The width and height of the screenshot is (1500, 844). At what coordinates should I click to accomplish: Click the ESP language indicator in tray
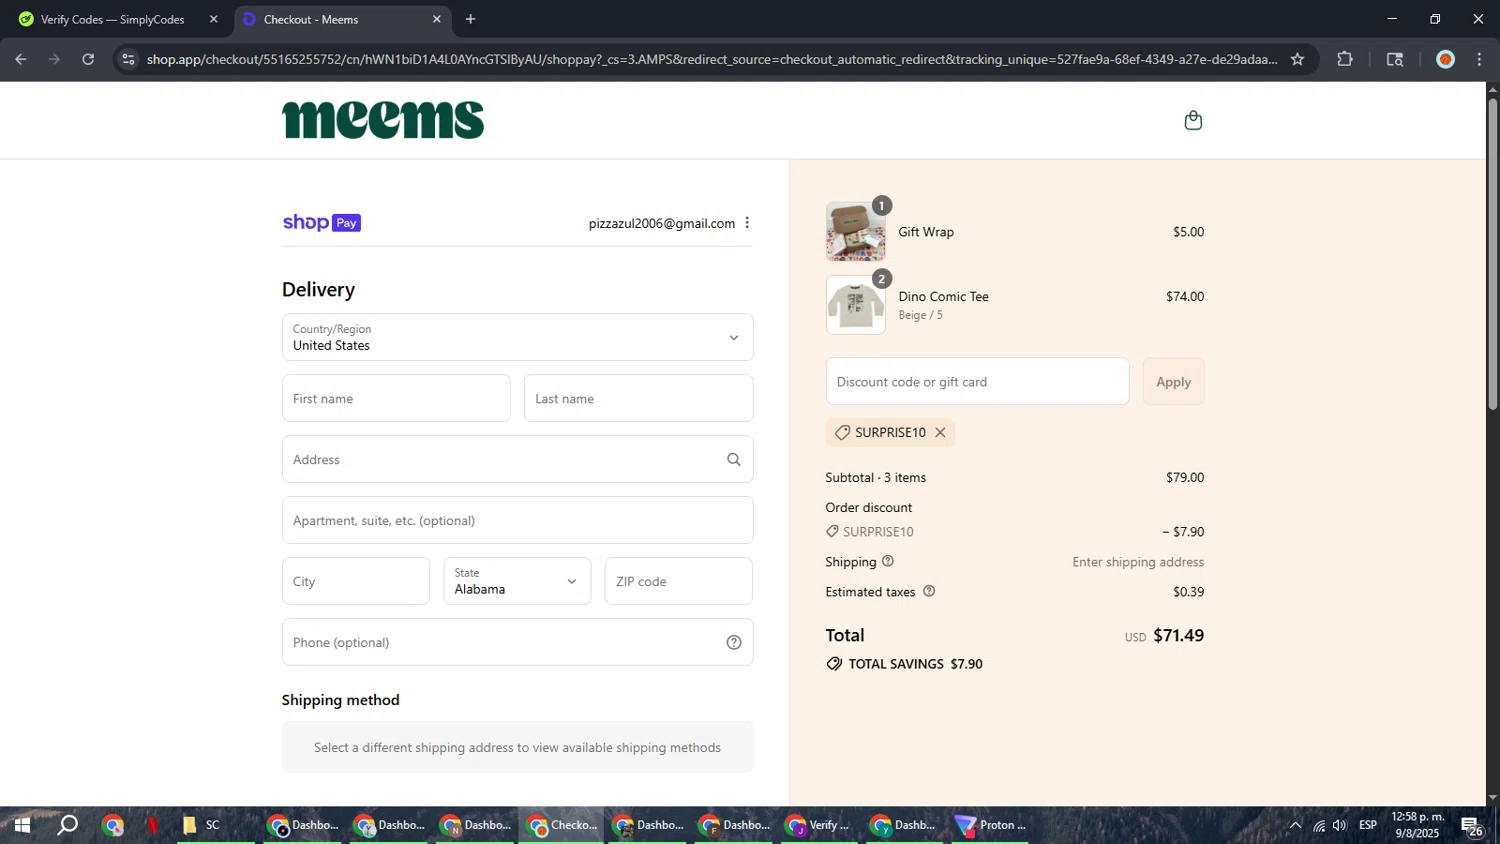tap(1368, 825)
